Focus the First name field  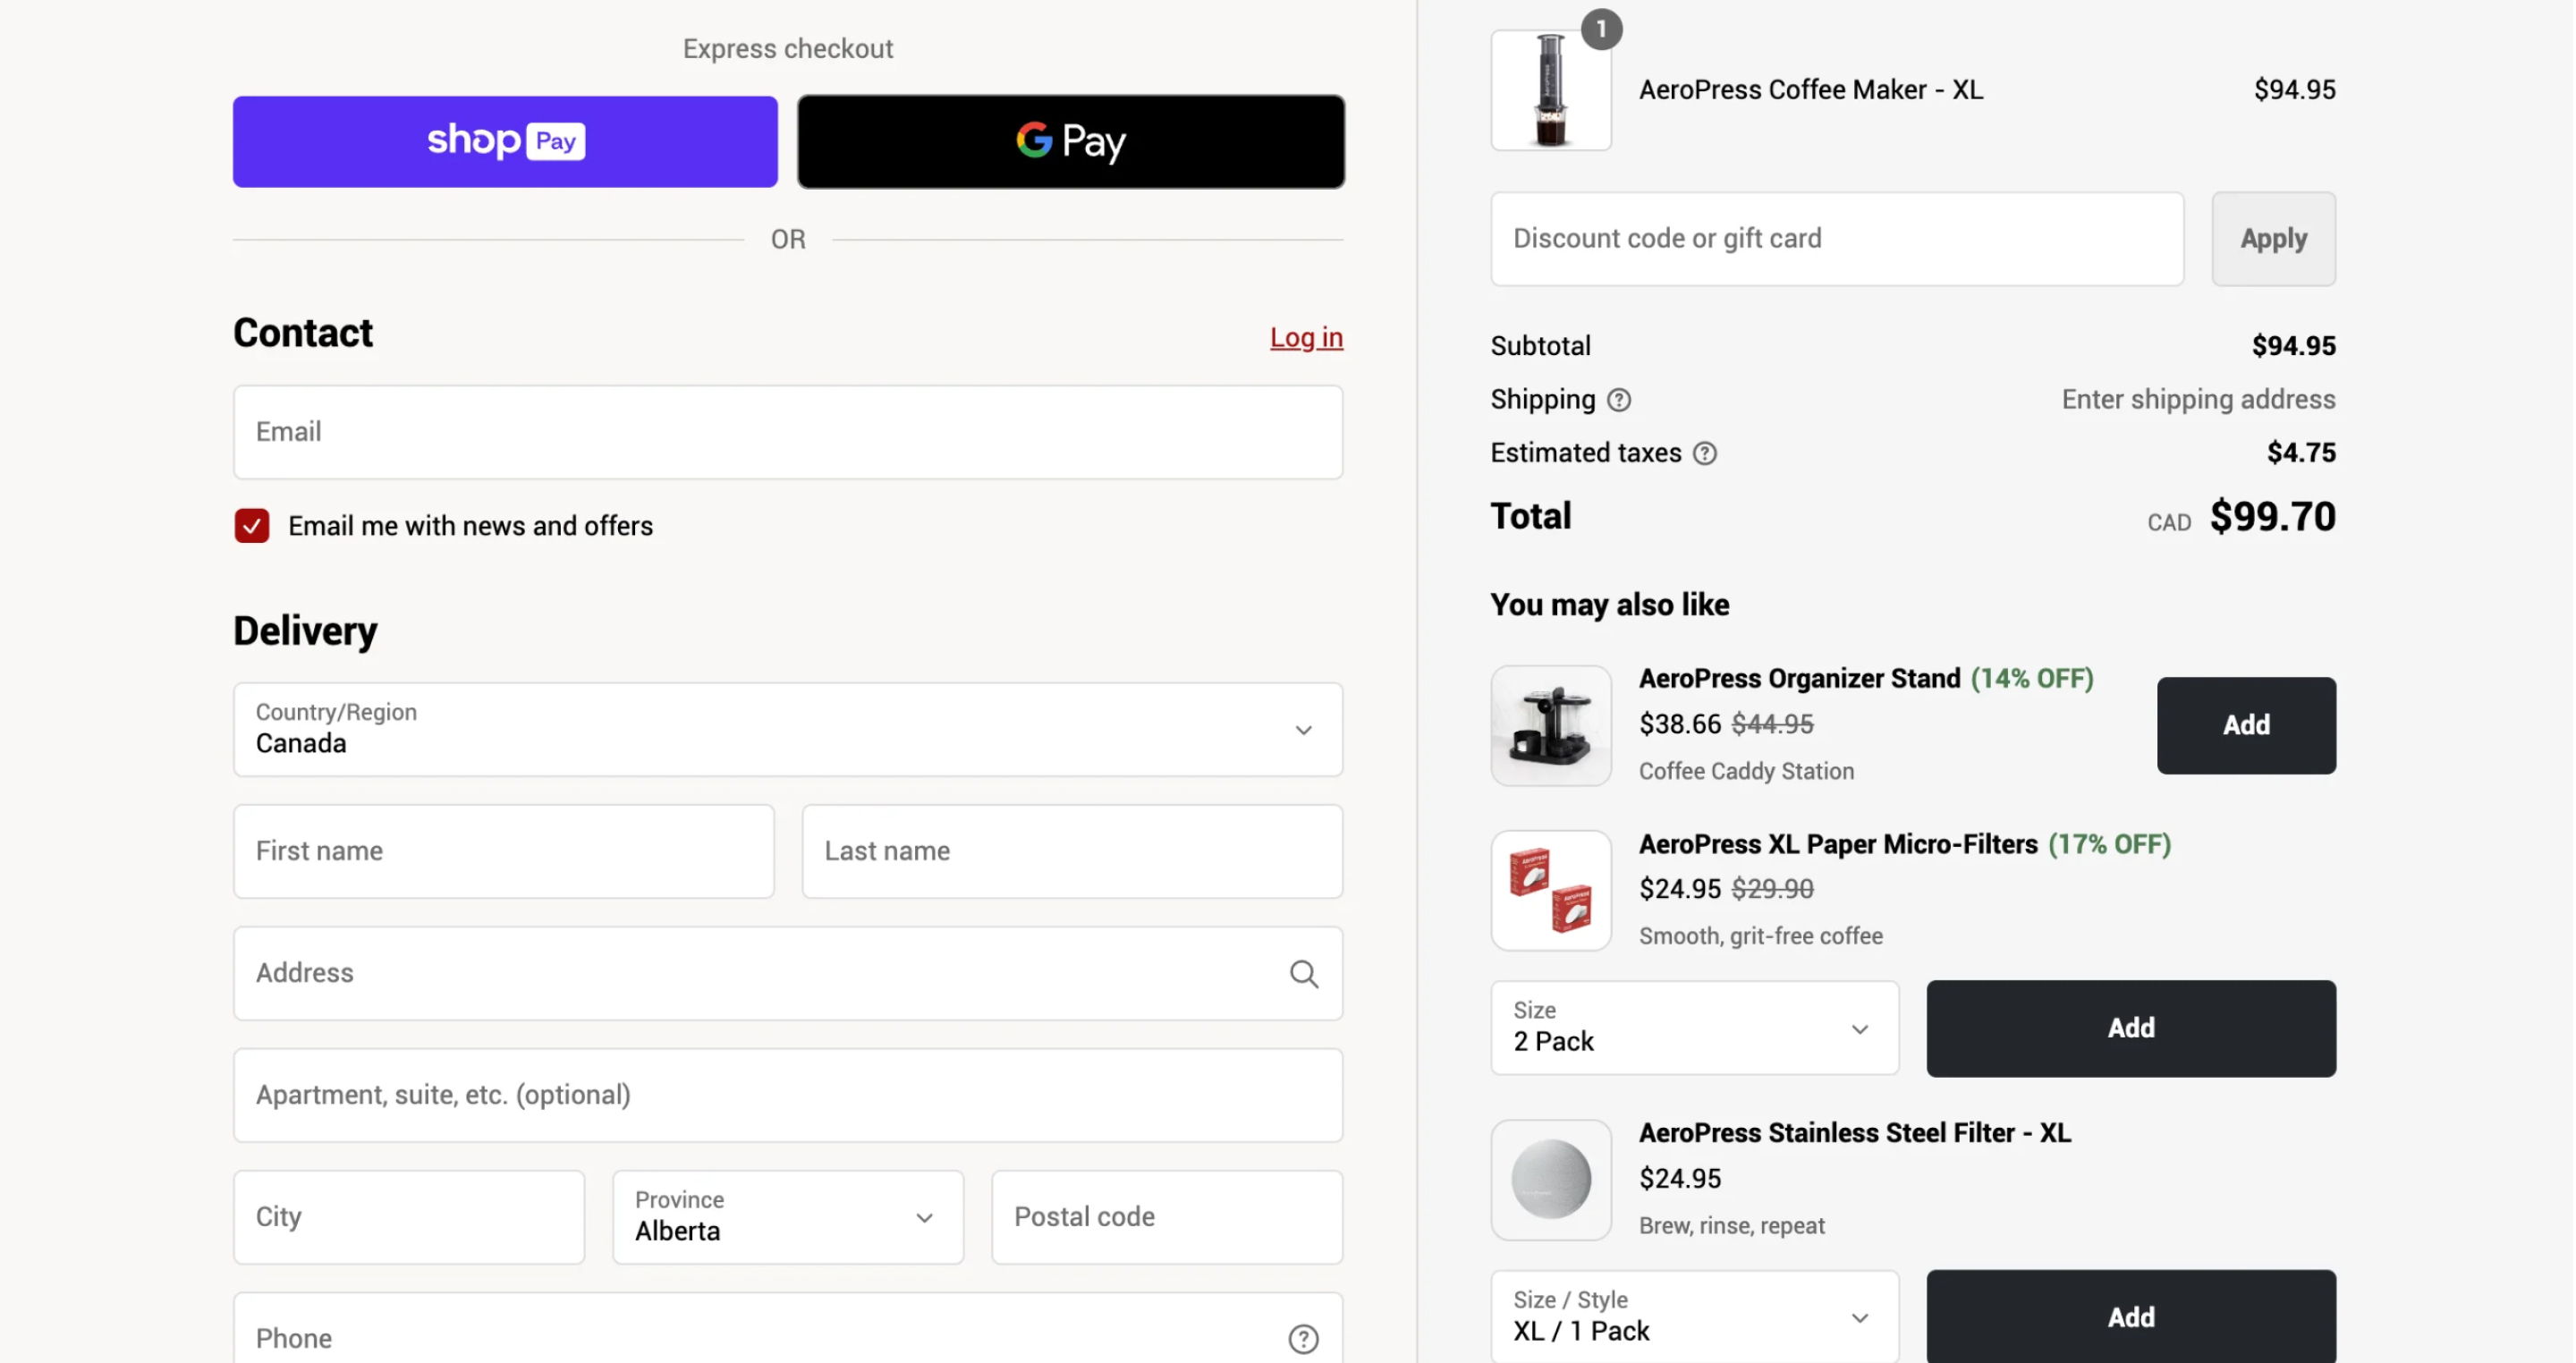tap(504, 852)
